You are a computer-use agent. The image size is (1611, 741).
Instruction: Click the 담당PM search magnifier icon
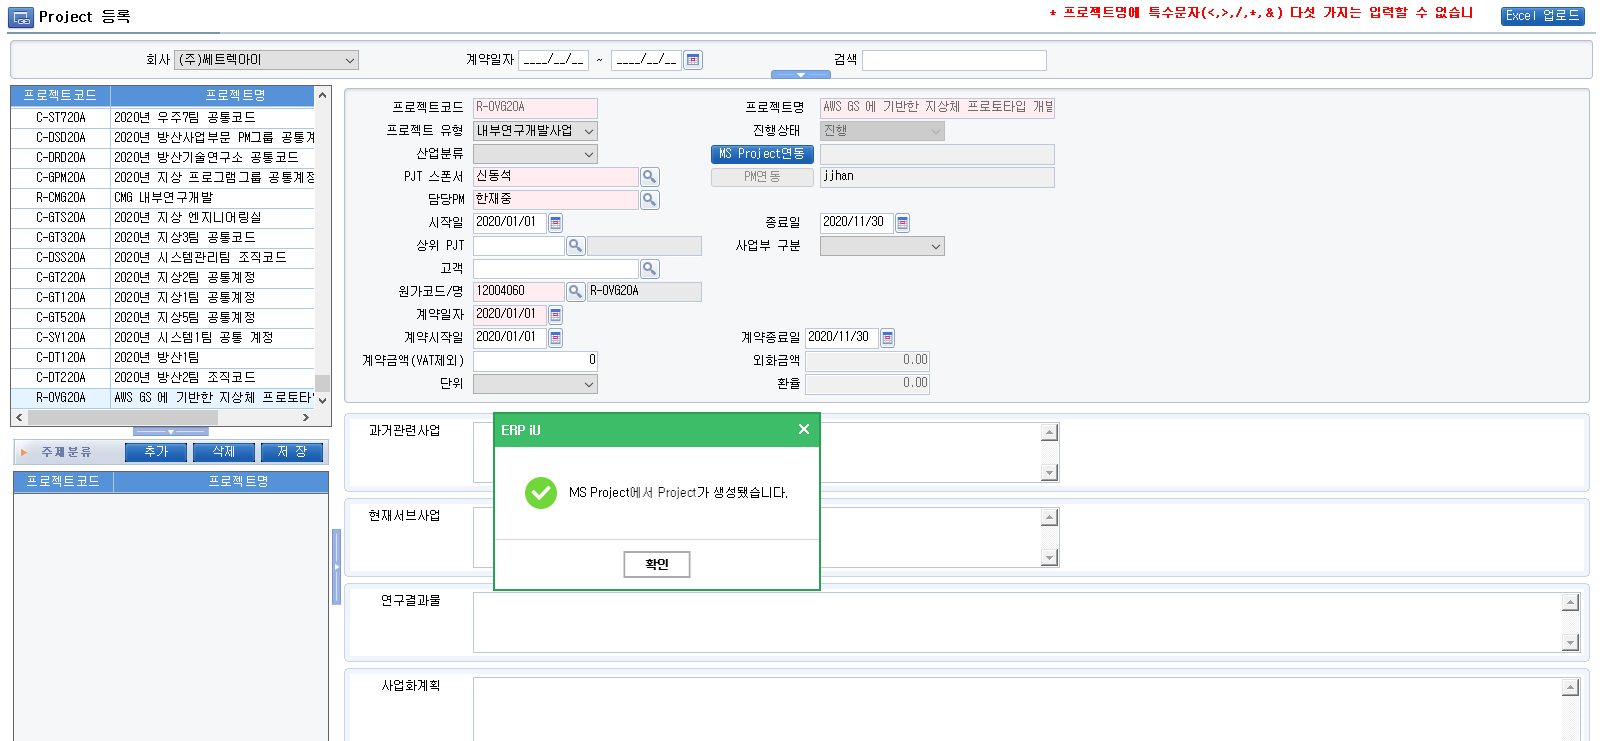click(x=649, y=200)
